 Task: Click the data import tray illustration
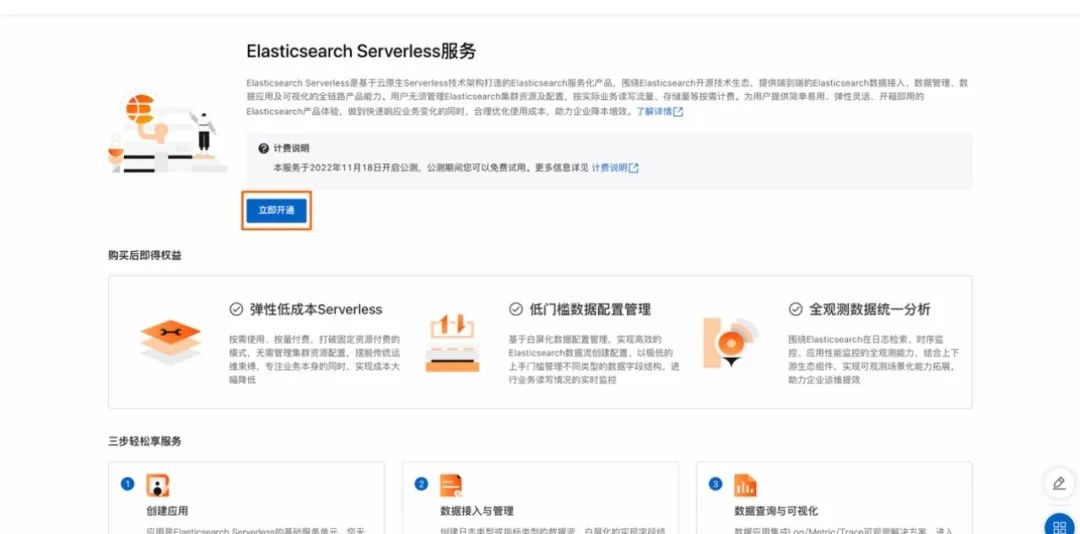453,342
